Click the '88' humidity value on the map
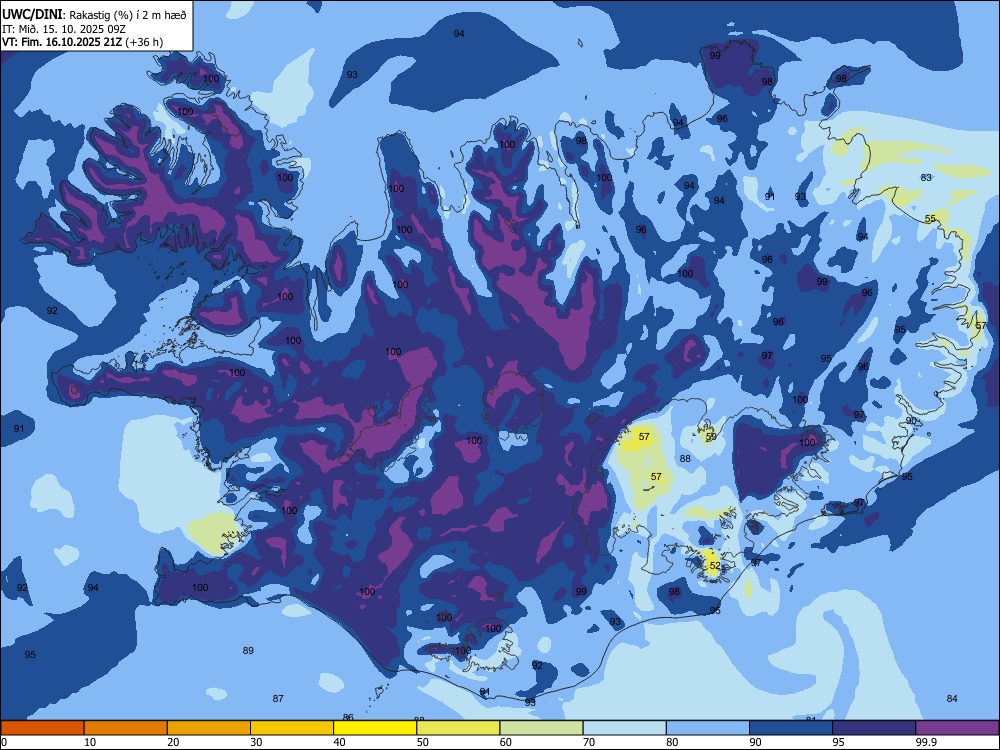The width and height of the screenshot is (1000, 750). [685, 458]
